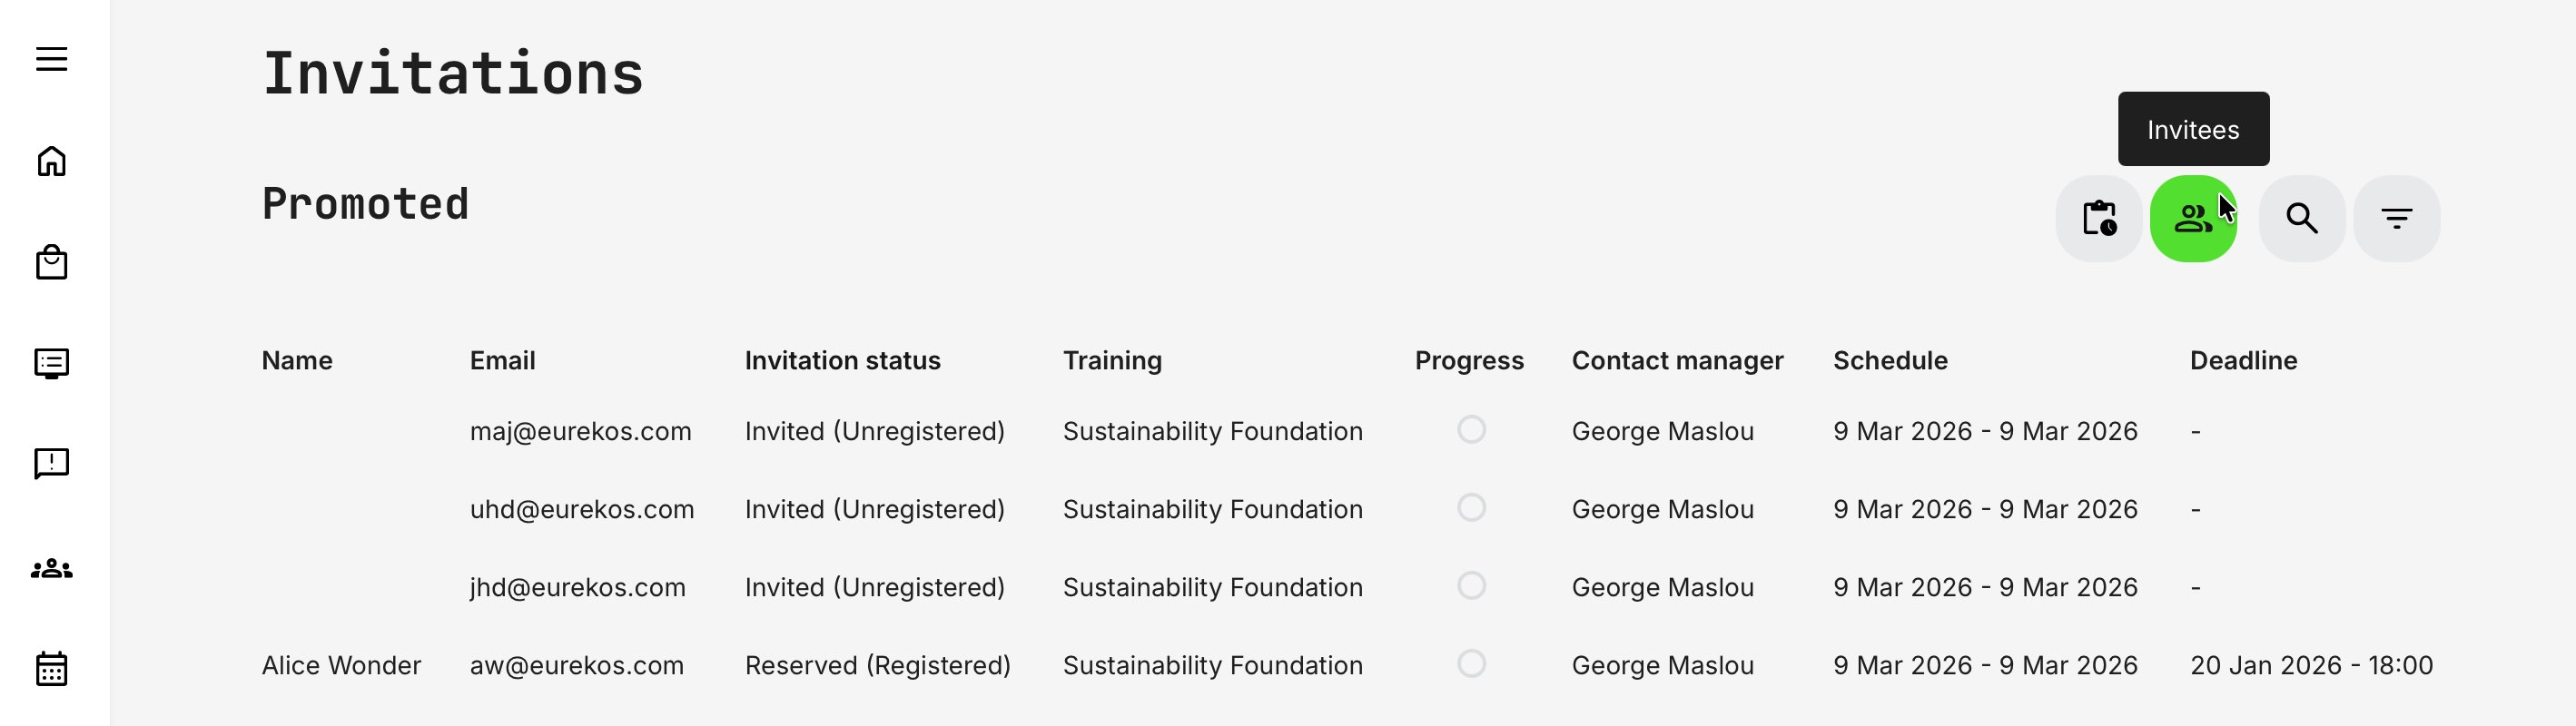Sort by Name column header

click(297, 361)
